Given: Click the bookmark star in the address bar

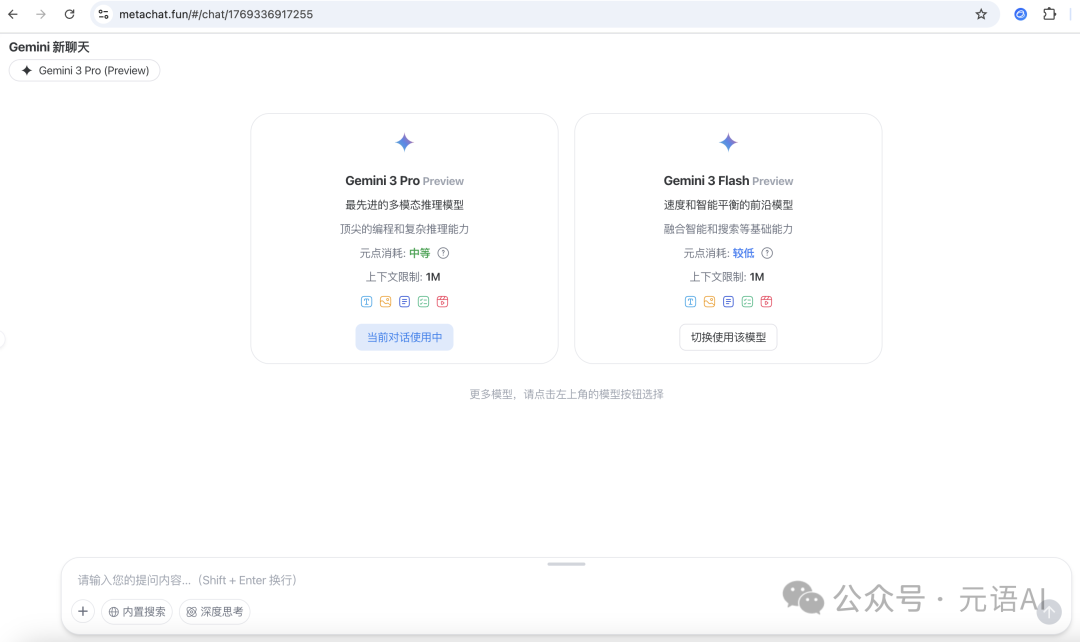Looking at the screenshot, I should [x=981, y=14].
